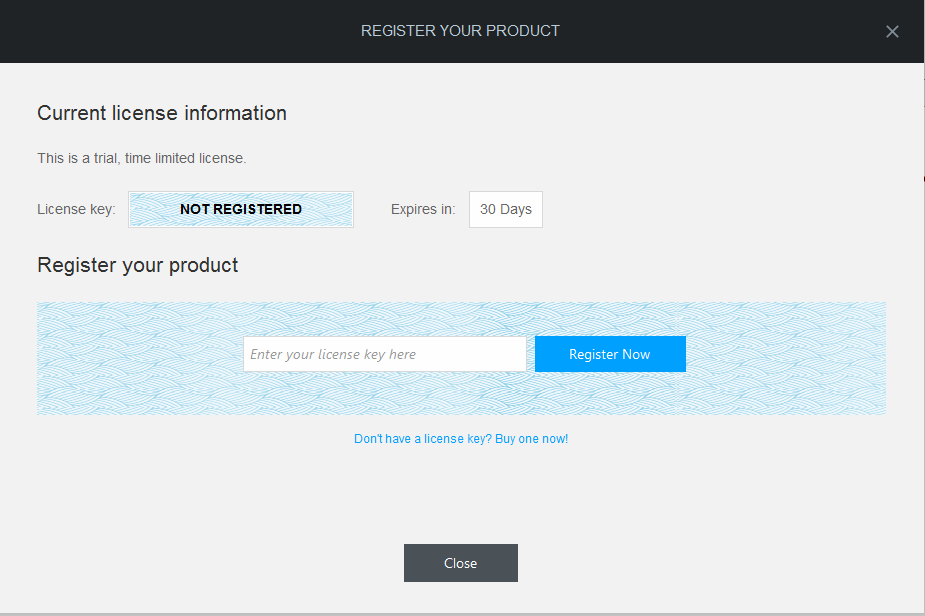Click the 30 Days expiry box
The height and width of the screenshot is (616, 925).
506,209
